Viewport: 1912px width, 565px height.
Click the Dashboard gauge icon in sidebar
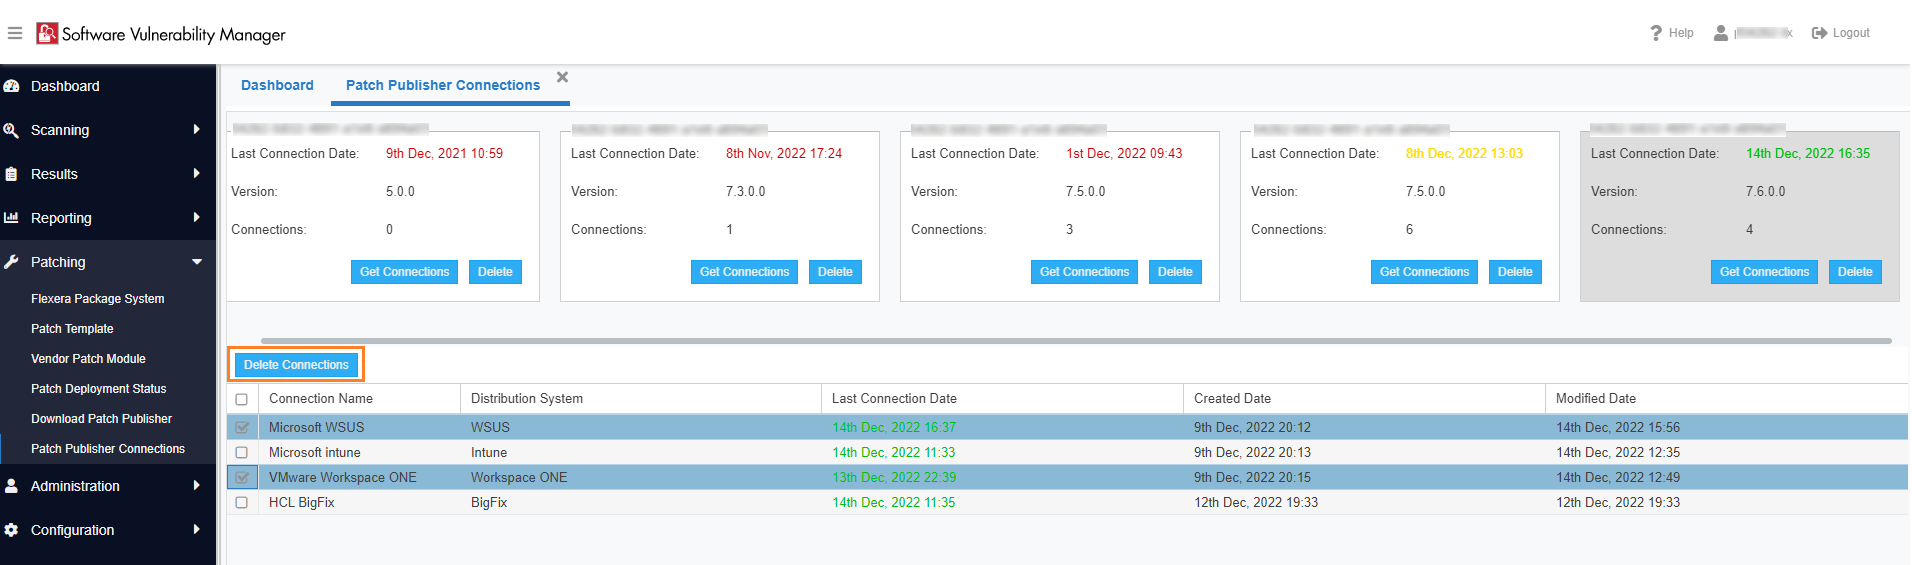pyautogui.click(x=12, y=86)
